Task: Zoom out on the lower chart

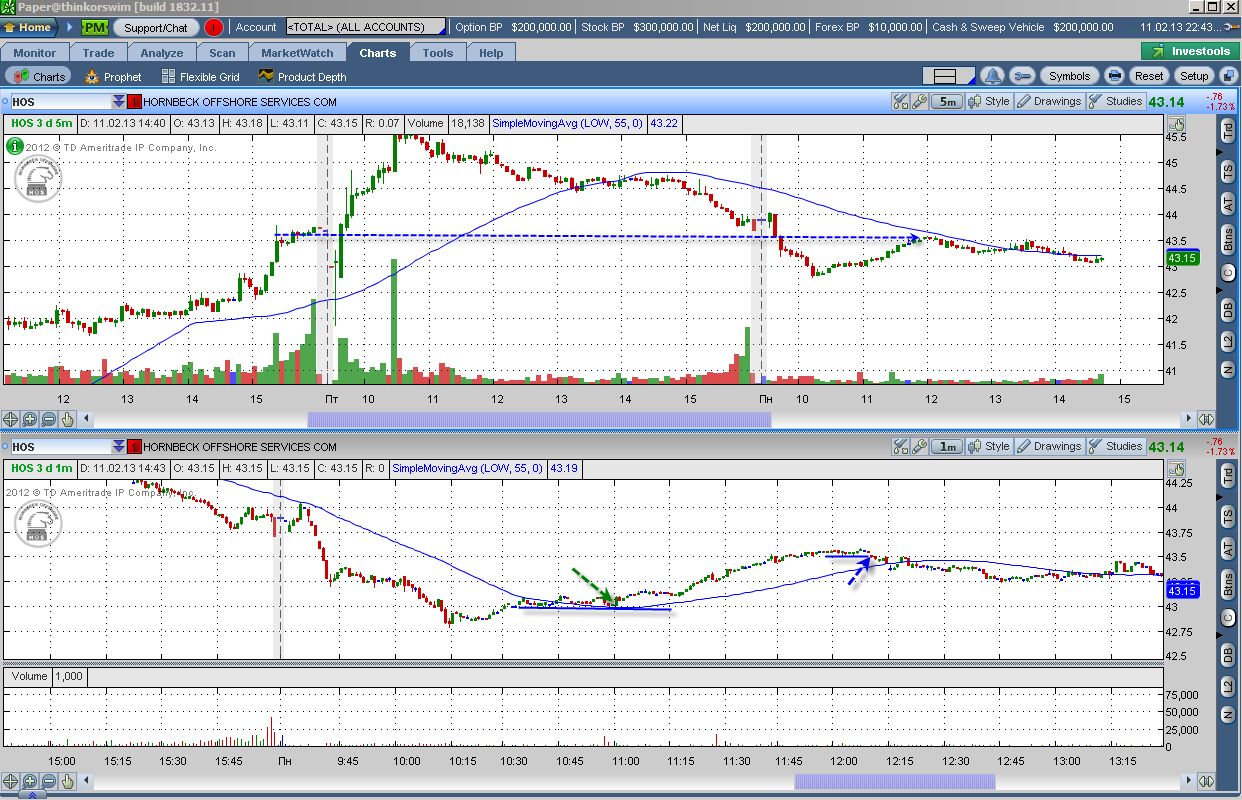Action: click(x=48, y=781)
